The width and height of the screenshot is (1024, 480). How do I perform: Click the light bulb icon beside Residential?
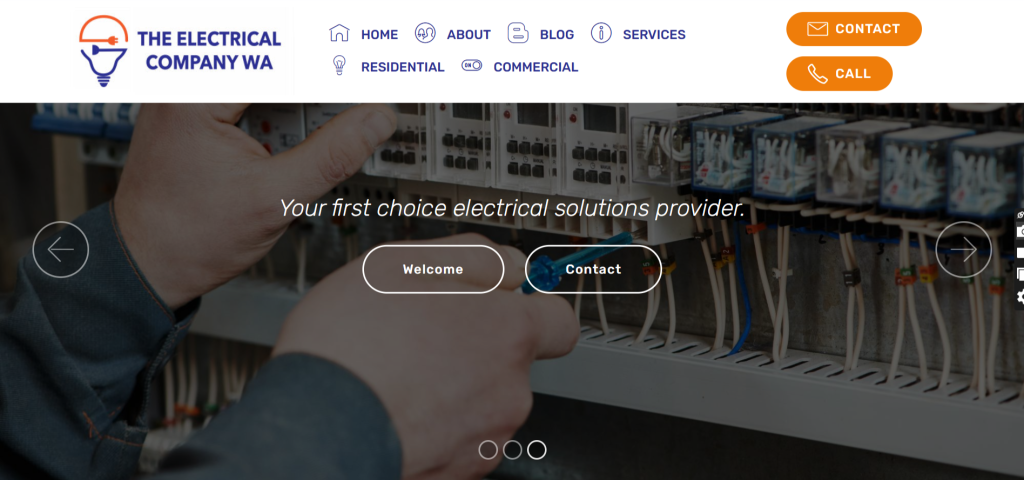point(339,65)
